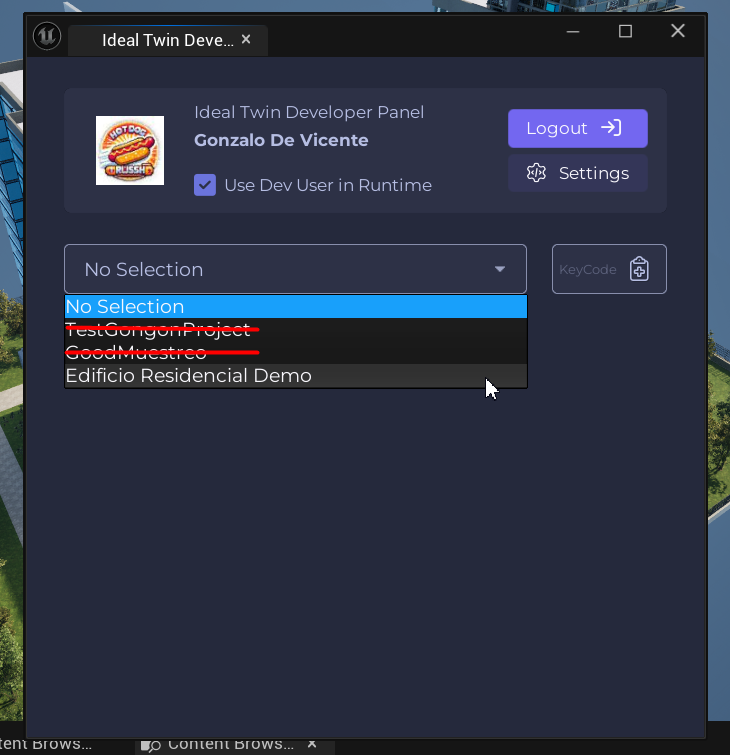Viewport: 730px width, 755px height.
Task: Select the GoodMuestreo project entry
Action: click(x=295, y=352)
